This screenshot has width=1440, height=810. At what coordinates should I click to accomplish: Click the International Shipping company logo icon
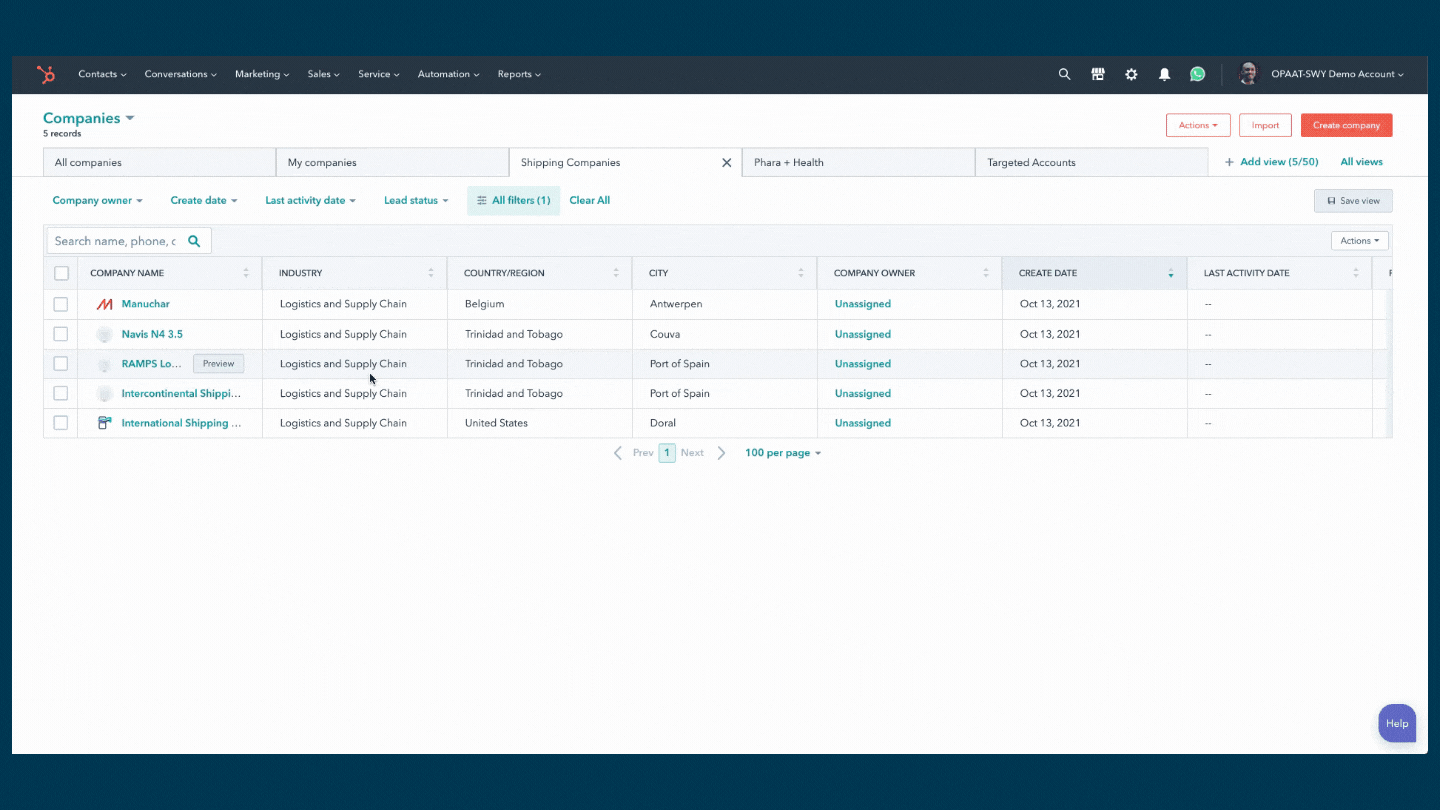(x=104, y=423)
